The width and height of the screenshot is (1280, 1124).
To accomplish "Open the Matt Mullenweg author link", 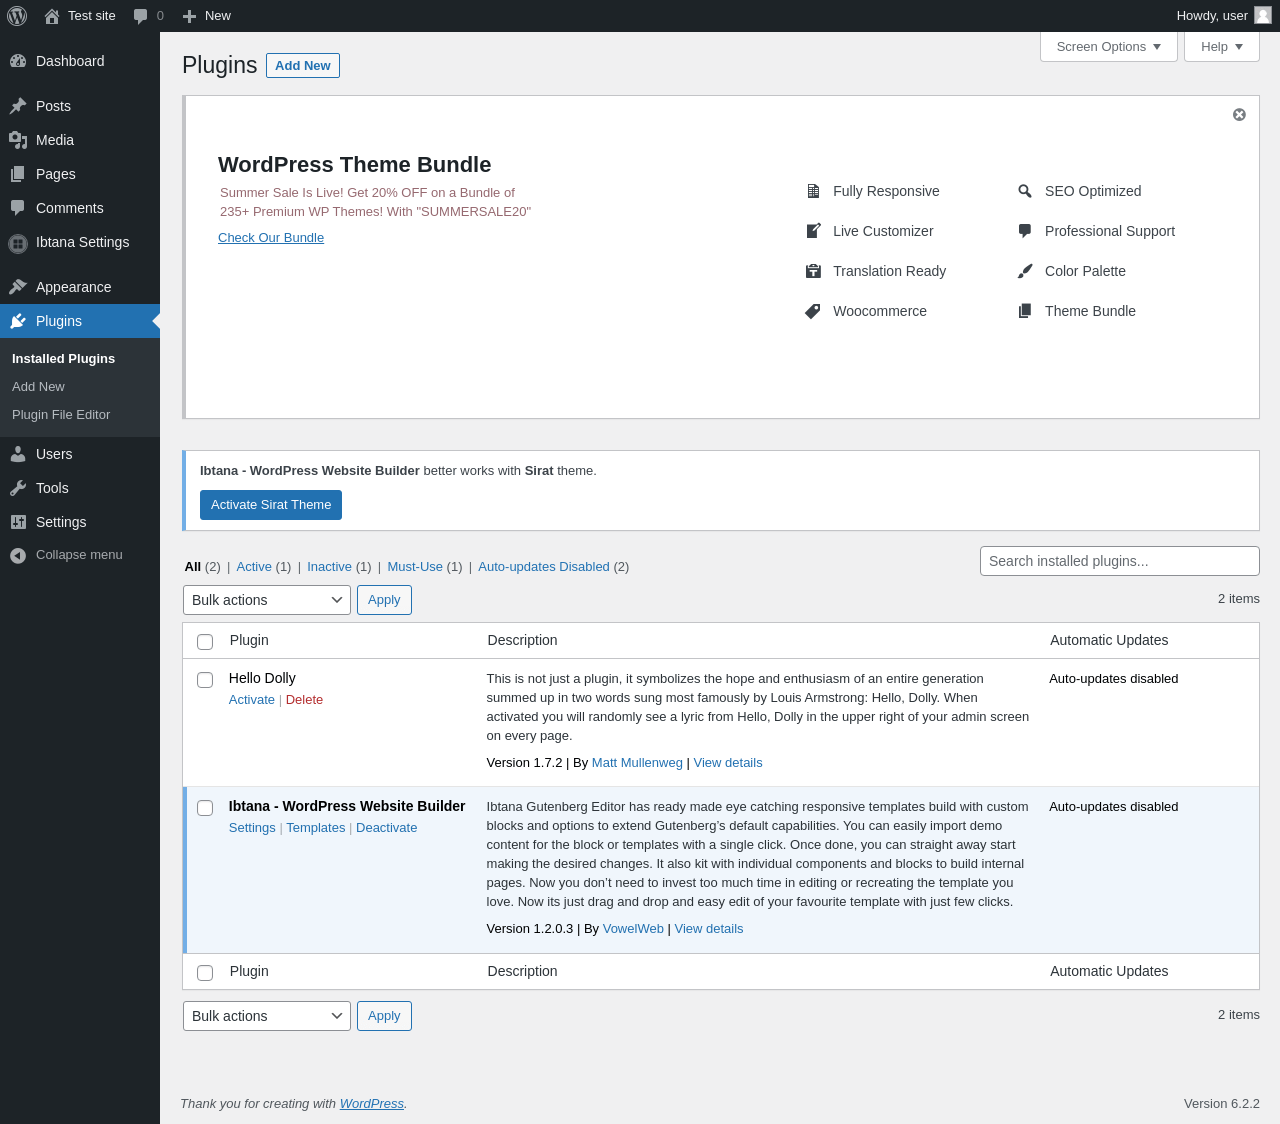I will click(637, 763).
